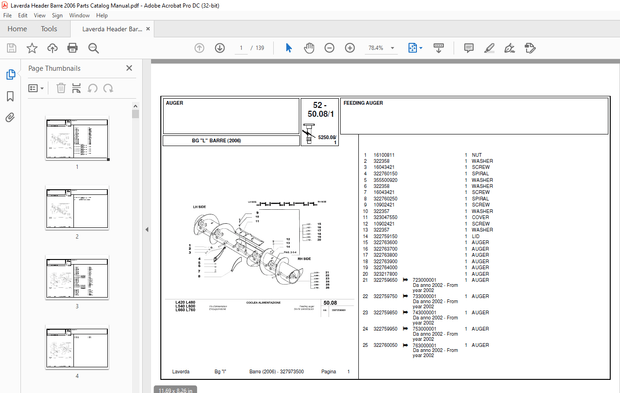
Task: Open Attachments sidebar panel
Action: 10,117
